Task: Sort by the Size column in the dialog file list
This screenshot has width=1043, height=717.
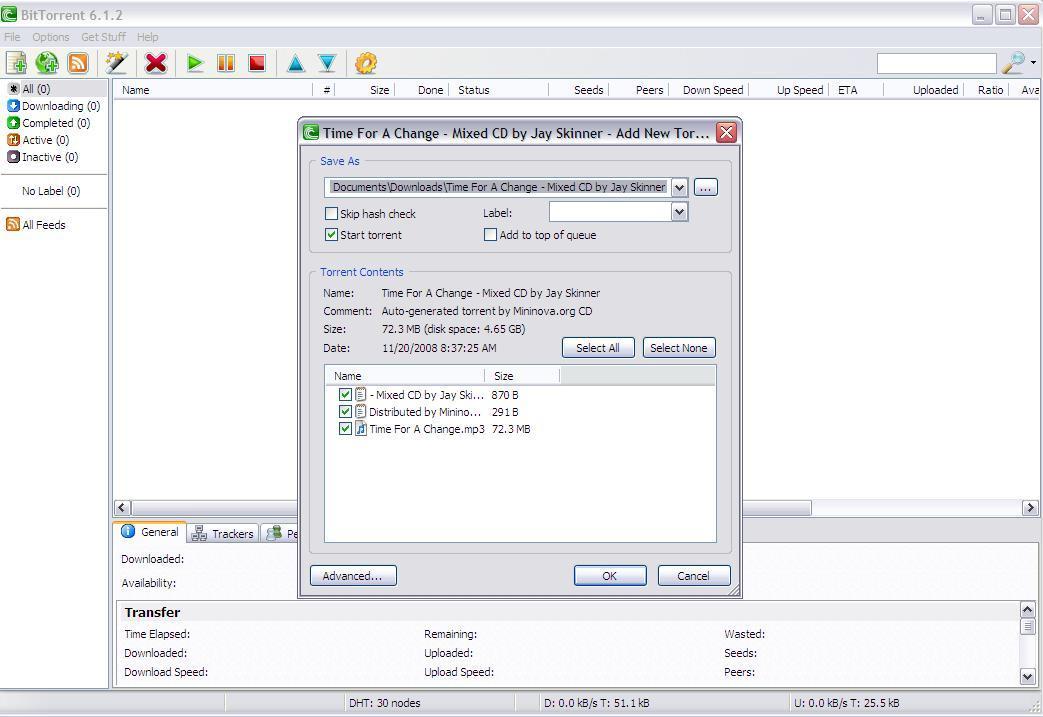Action: coord(522,376)
